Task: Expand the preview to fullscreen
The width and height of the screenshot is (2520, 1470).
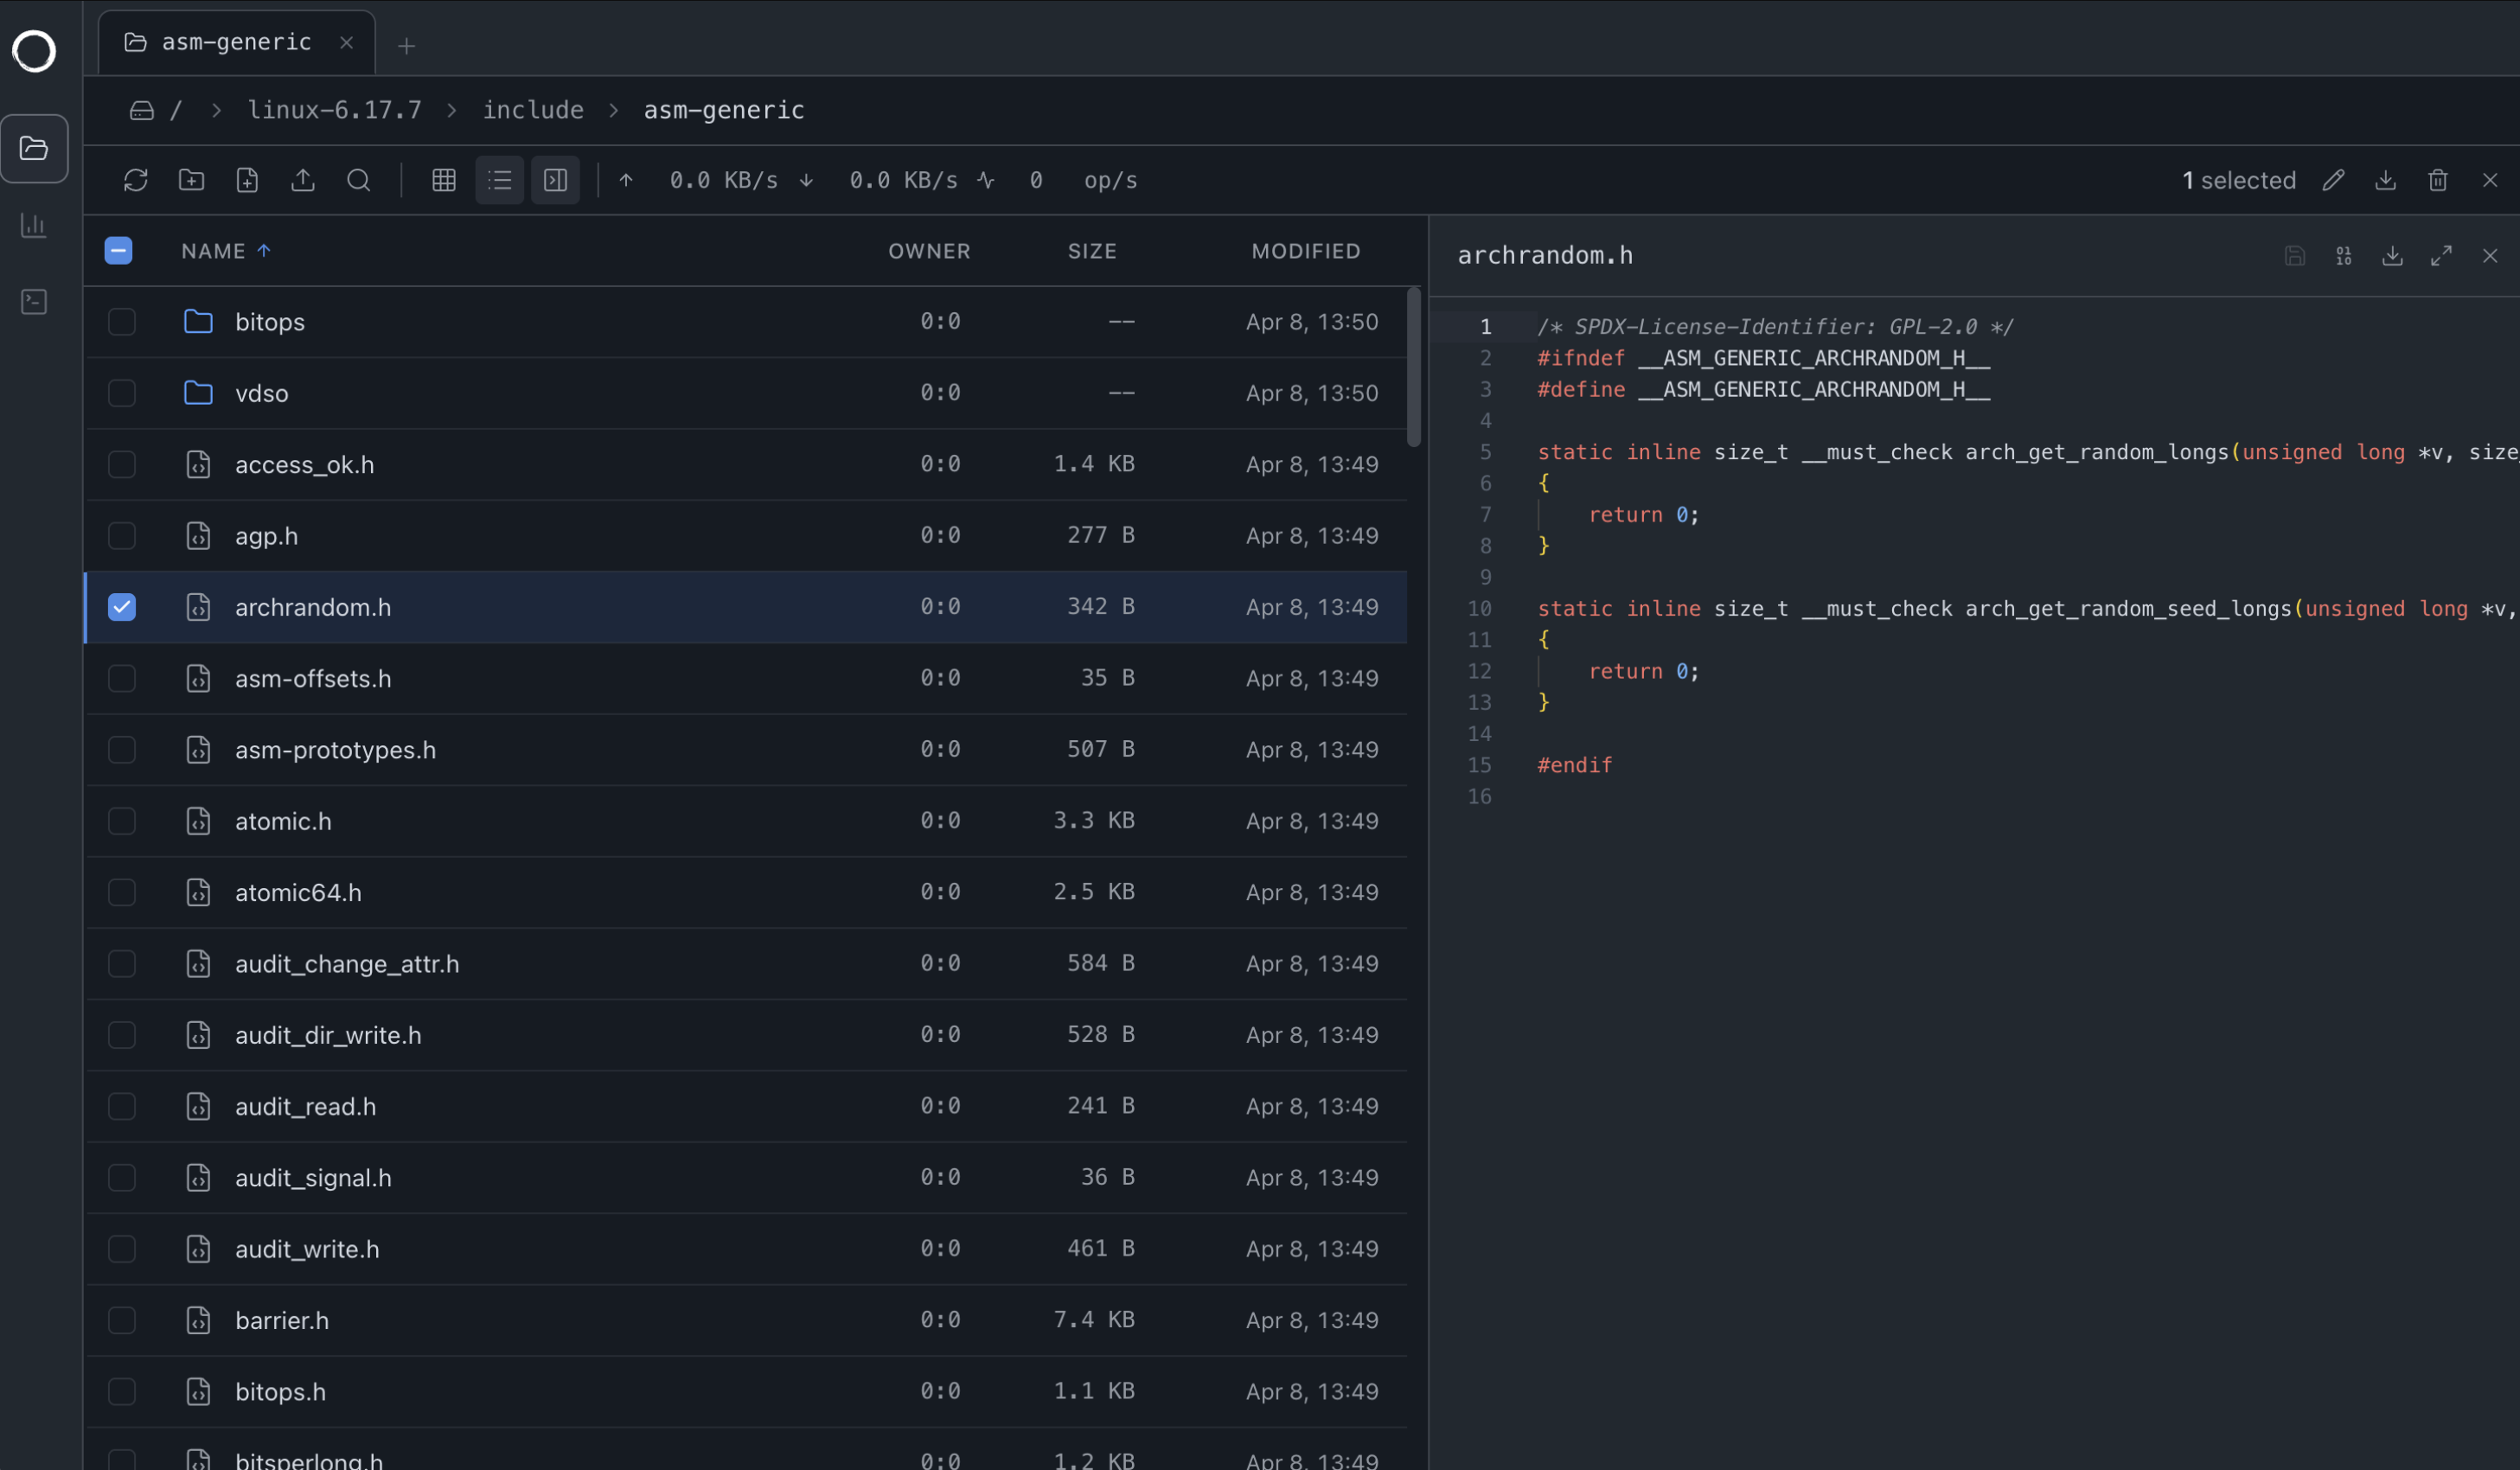Action: 2442,256
